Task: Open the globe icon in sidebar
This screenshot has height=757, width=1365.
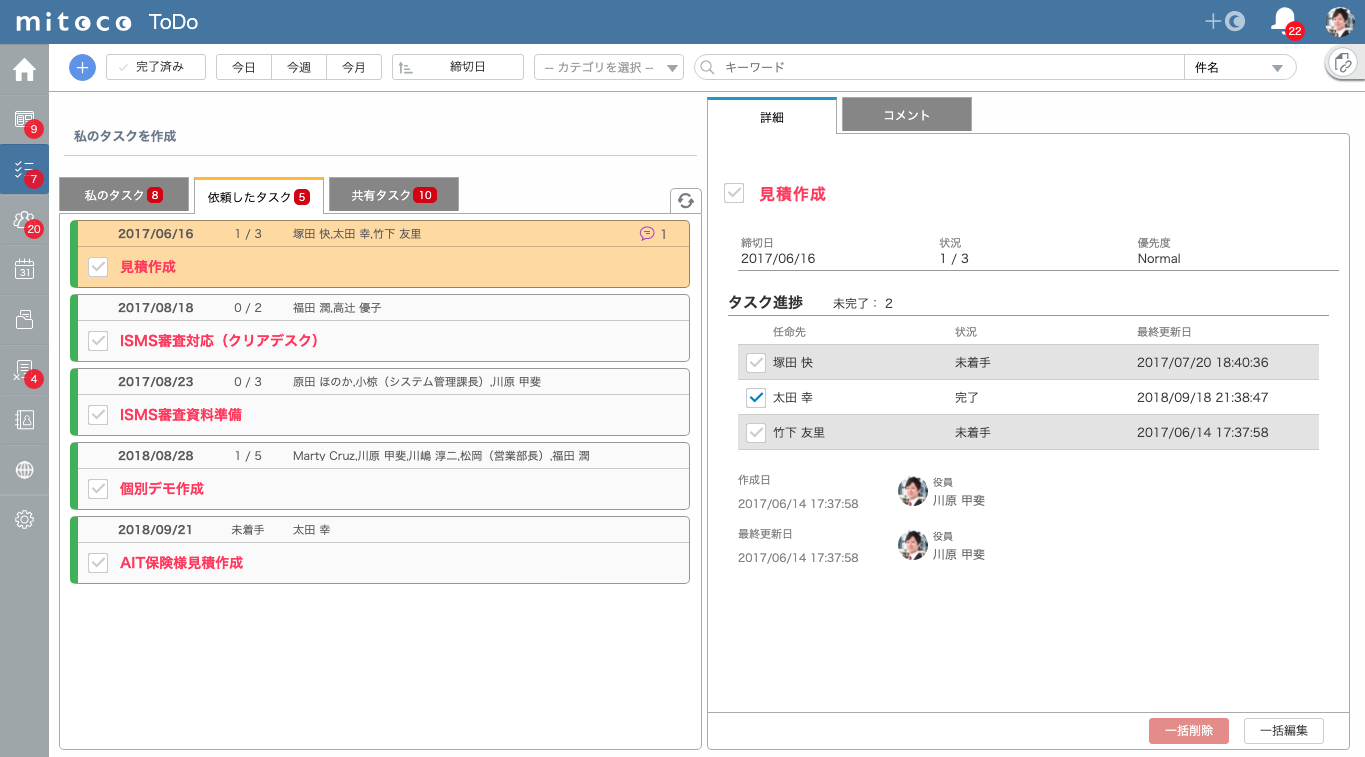Action: (24, 469)
